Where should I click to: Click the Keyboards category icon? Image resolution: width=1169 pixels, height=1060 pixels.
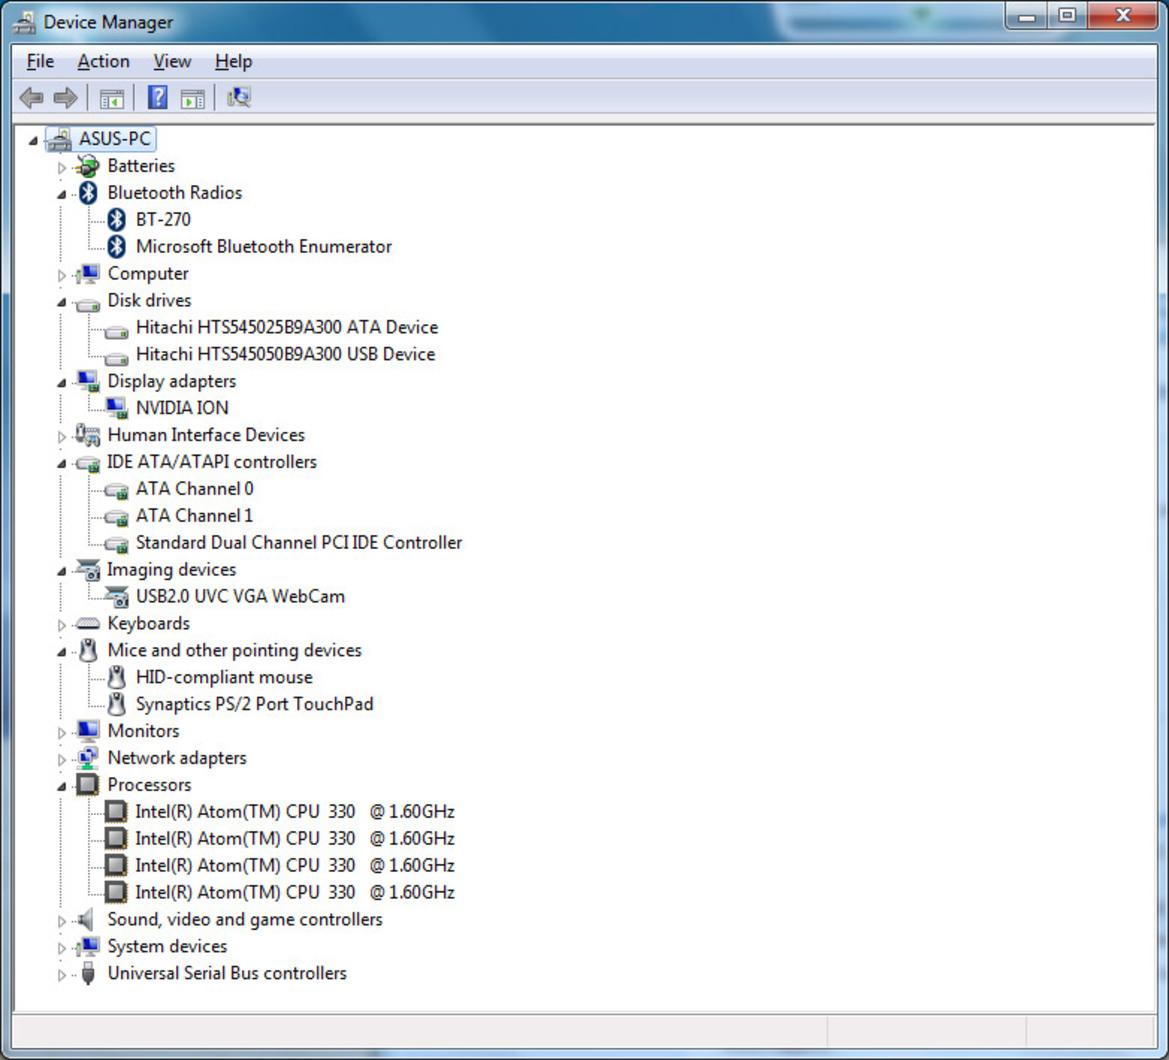[88, 623]
